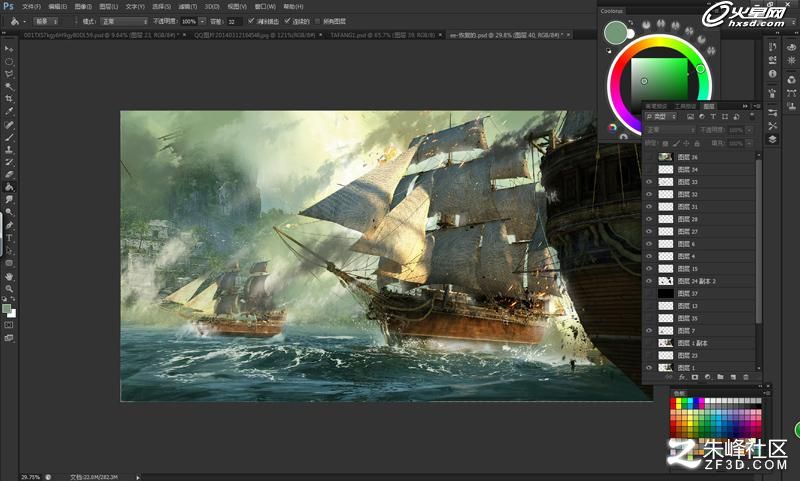
Task: Select the Horizontal Type tool
Action: coord(9,238)
